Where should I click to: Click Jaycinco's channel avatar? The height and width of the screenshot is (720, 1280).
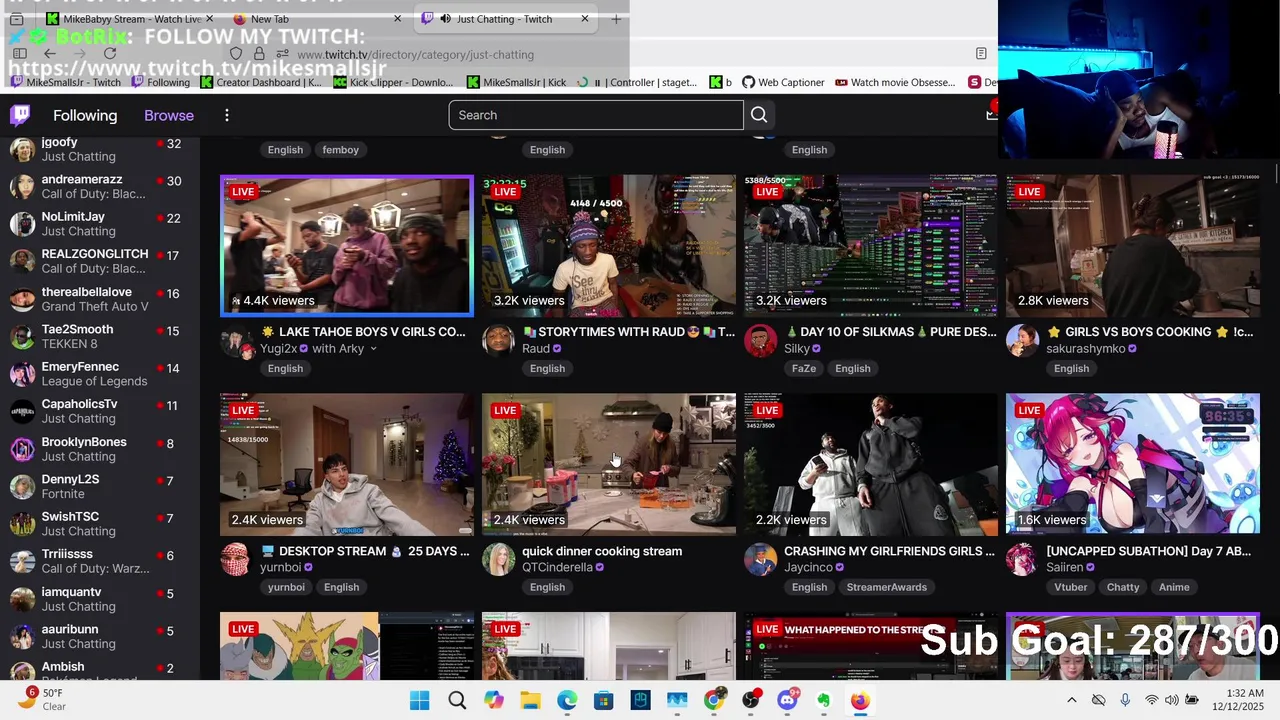point(760,559)
